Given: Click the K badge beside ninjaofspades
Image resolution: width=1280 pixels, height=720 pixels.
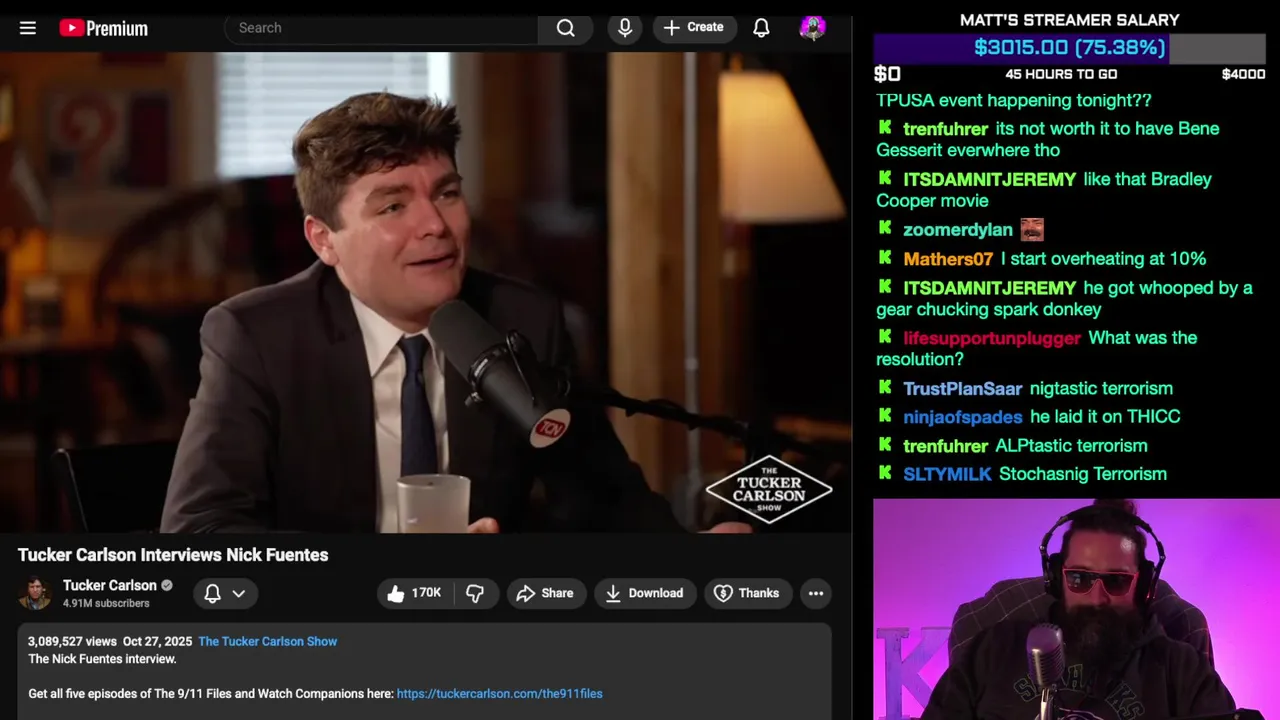Looking at the screenshot, I should pos(885,415).
